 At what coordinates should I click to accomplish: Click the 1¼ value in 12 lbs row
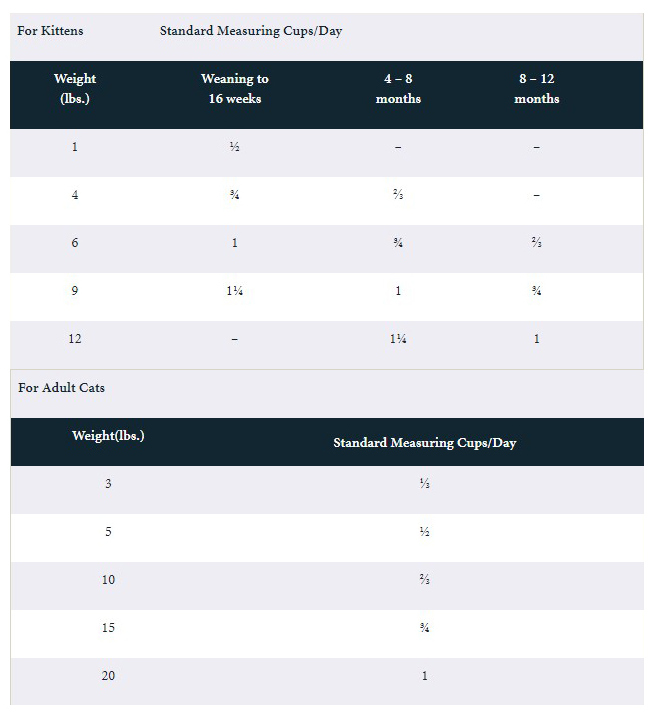tap(398, 339)
